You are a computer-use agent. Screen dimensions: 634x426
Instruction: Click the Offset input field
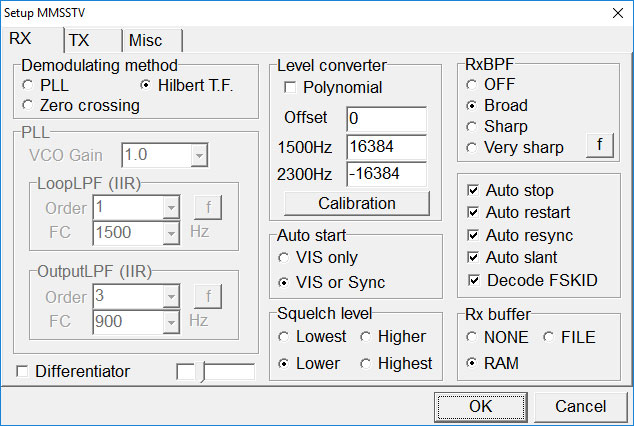pyautogui.click(x=386, y=119)
